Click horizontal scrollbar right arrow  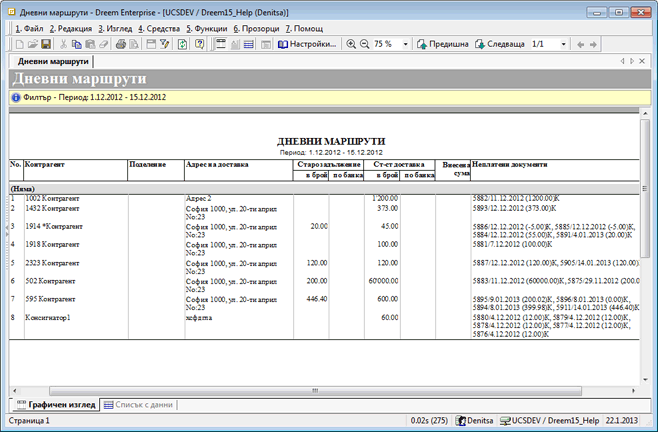(634, 390)
